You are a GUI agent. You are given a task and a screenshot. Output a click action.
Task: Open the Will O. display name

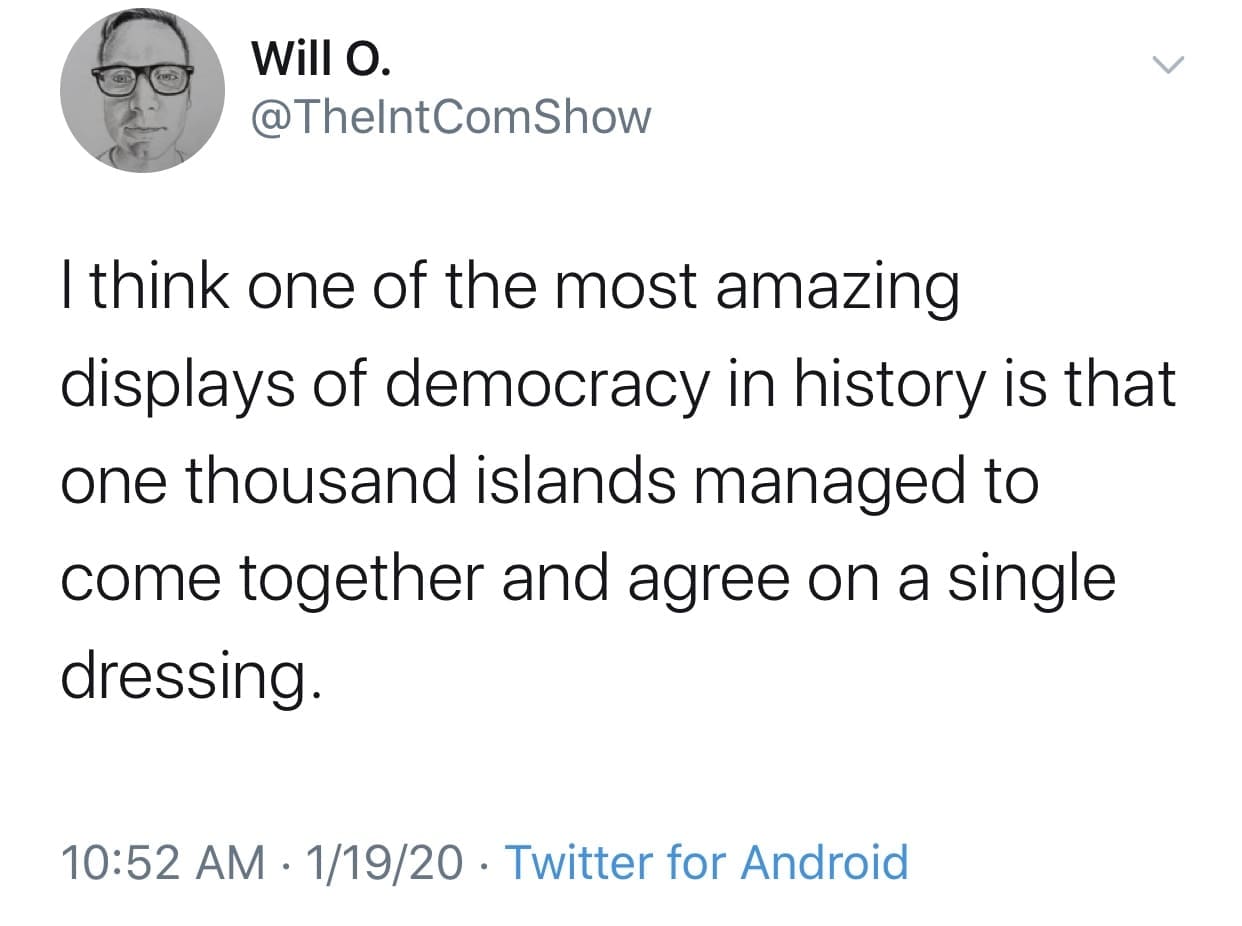click(322, 60)
